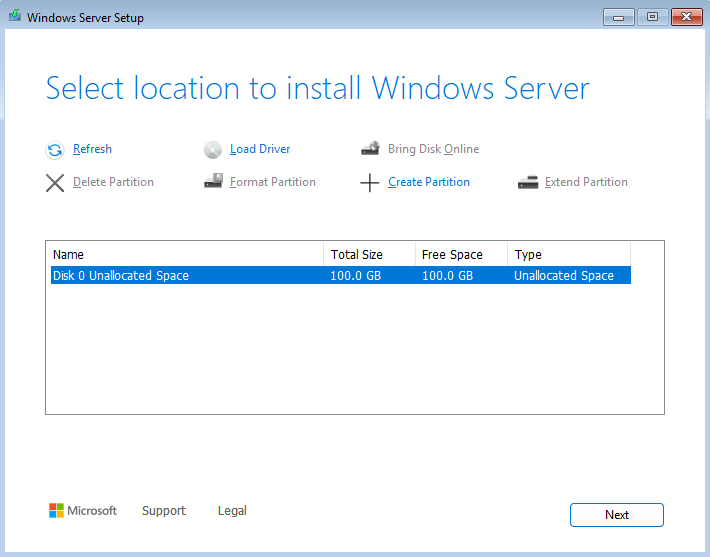Click the Next button
The width and height of the screenshot is (710, 557).
coord(617,515)
